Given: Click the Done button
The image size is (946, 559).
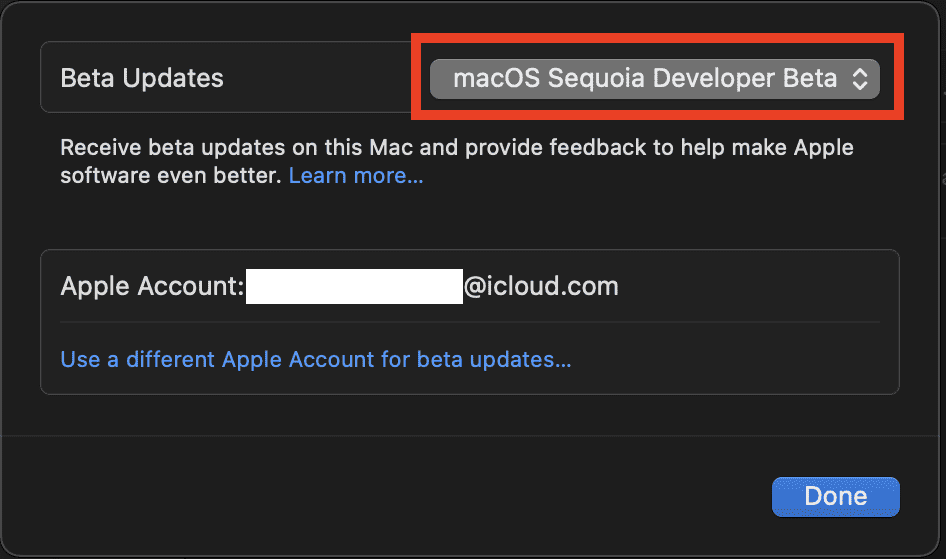Looking at the screenshot, I should click(835, 497).
